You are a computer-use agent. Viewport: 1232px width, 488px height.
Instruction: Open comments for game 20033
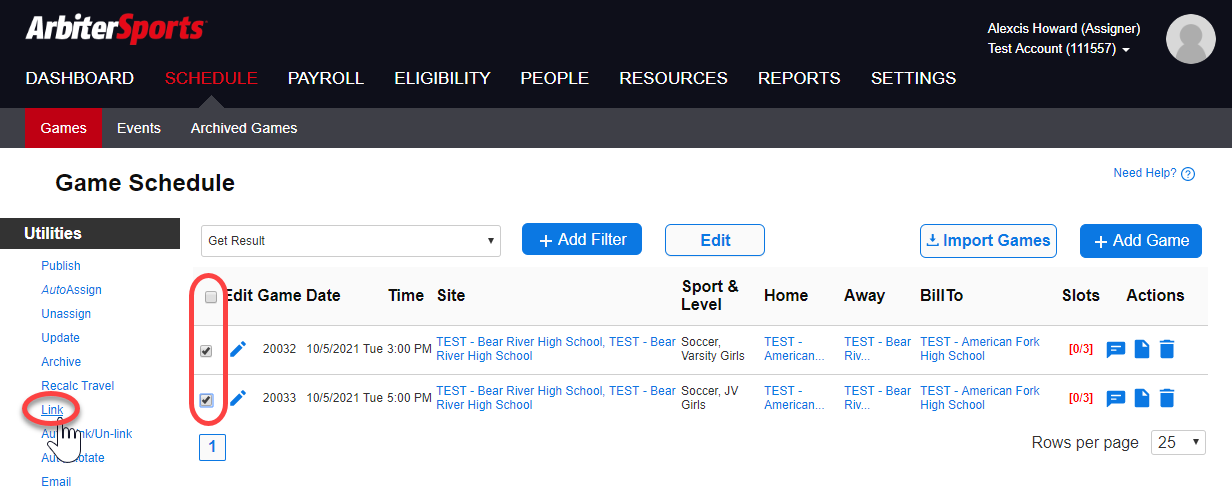point(1116,399)
